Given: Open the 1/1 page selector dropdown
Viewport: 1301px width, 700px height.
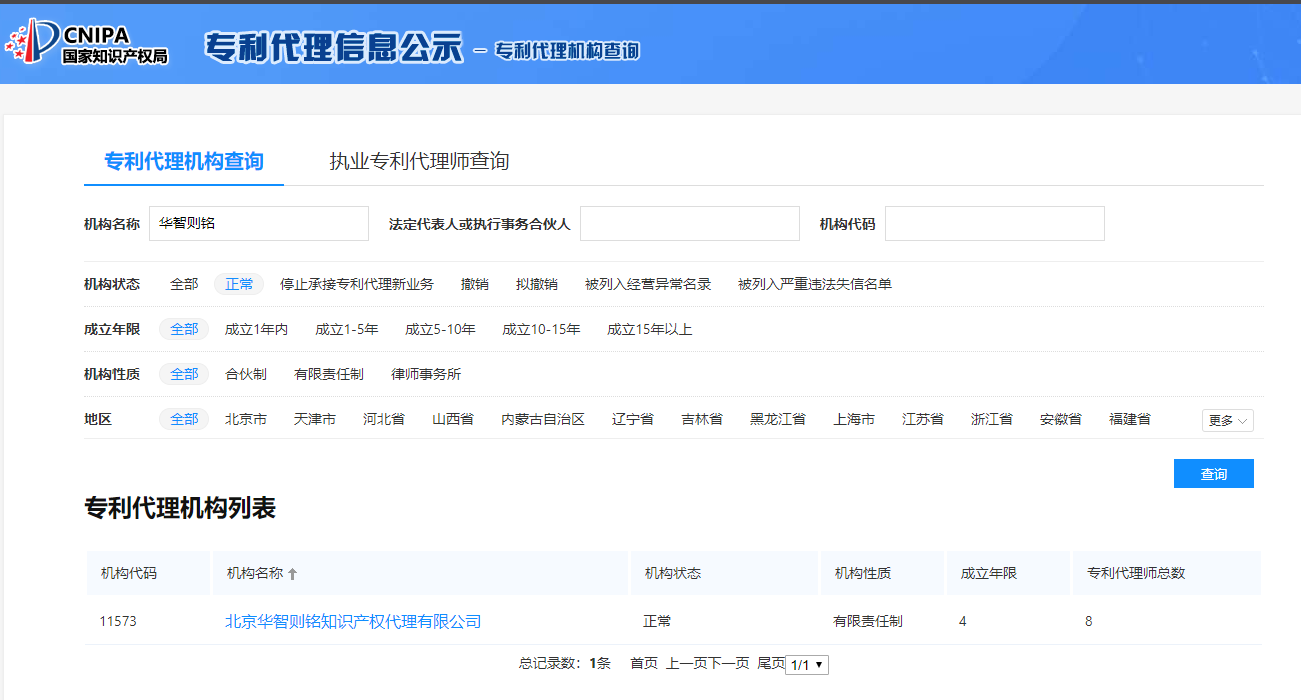Looking at the screenshot, I should 807,664.
